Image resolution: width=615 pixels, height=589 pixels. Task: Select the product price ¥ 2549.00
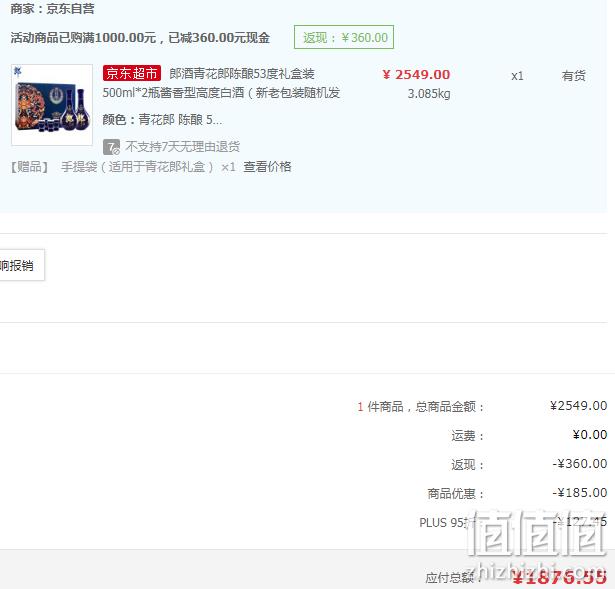coord(416,75)
